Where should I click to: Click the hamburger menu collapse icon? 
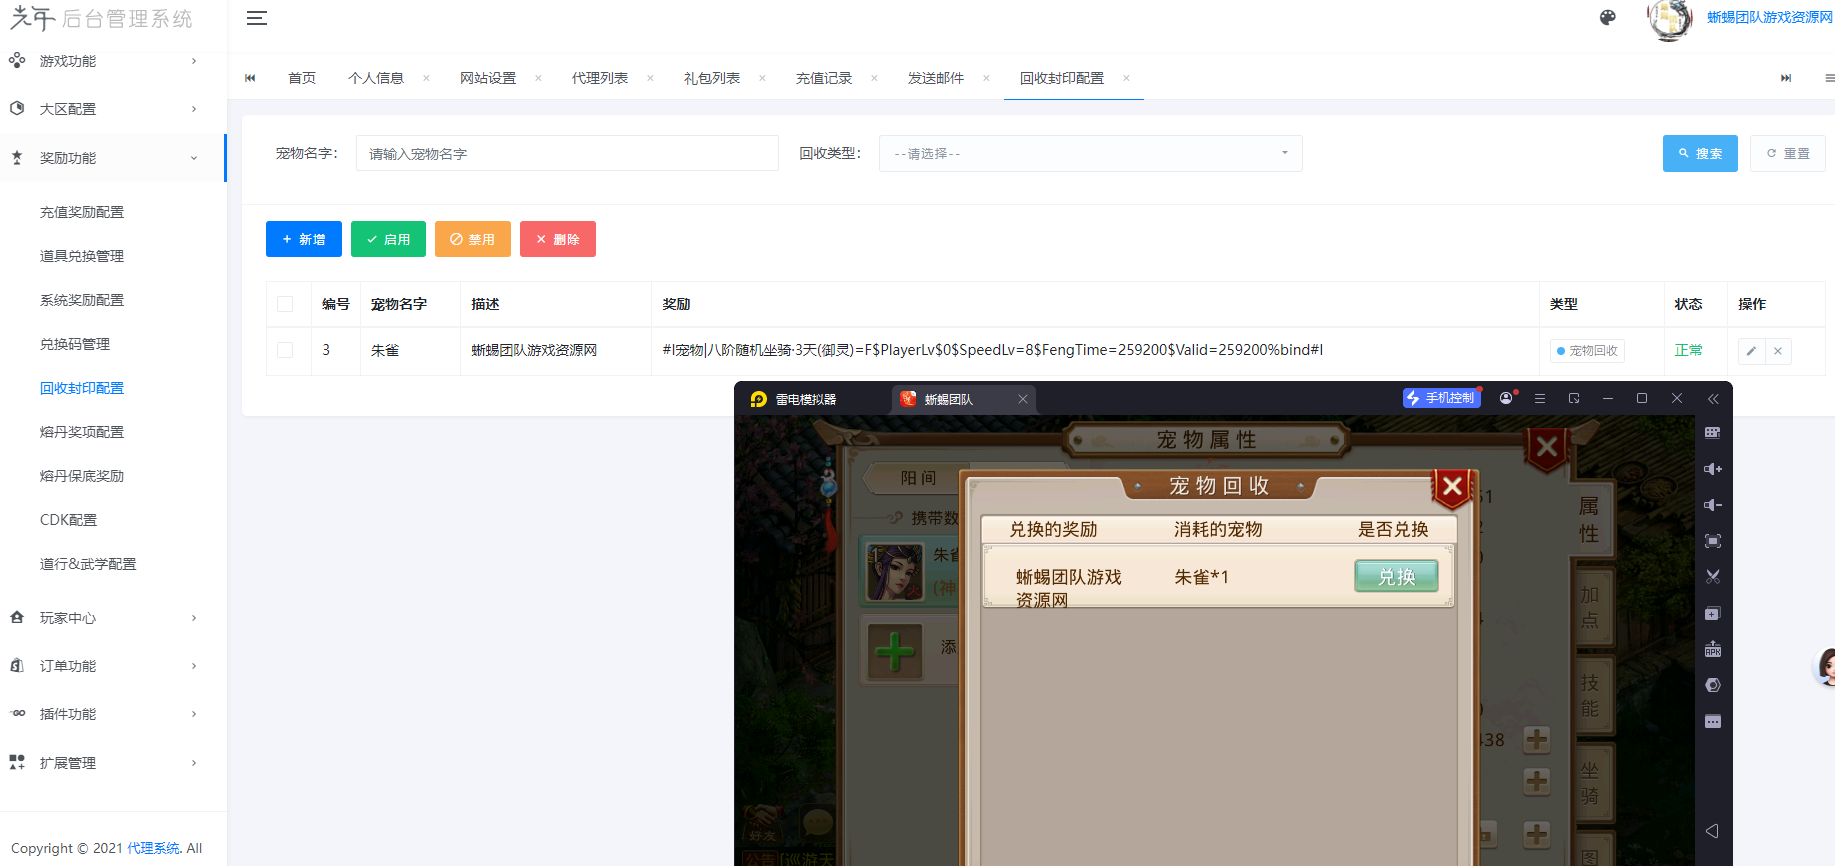pos(257,18)
